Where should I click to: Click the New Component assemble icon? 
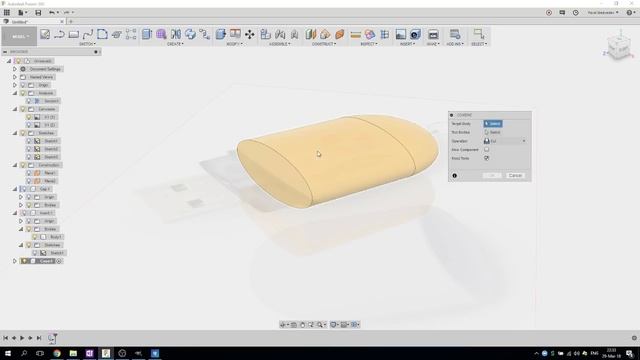click(266, 34)
